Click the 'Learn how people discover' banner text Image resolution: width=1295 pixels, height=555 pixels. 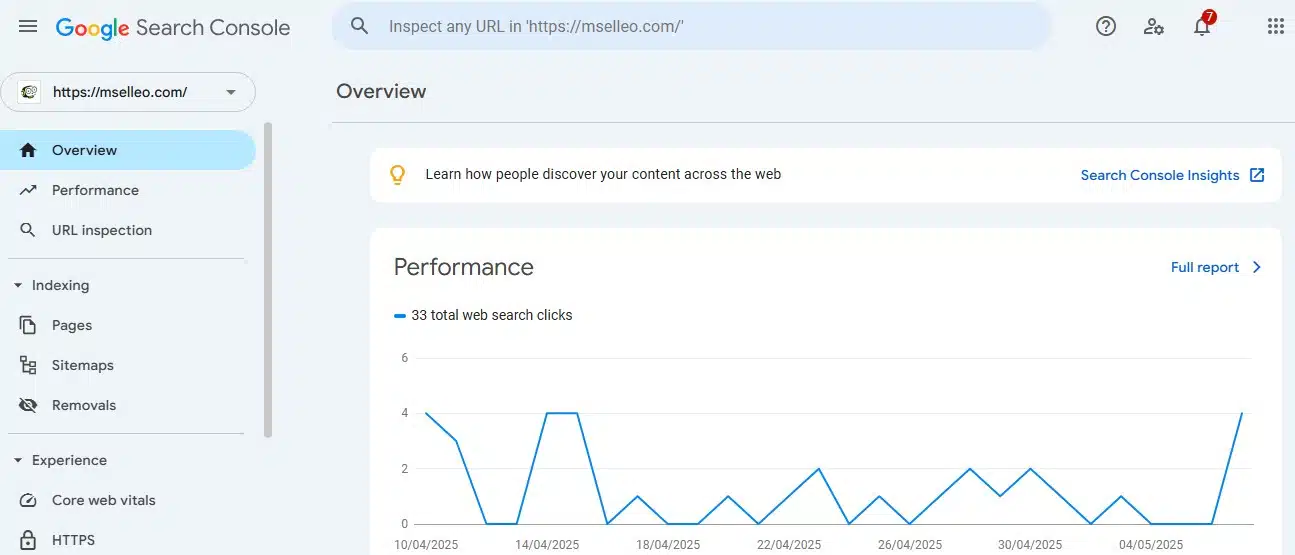click(x=603, y=174)
